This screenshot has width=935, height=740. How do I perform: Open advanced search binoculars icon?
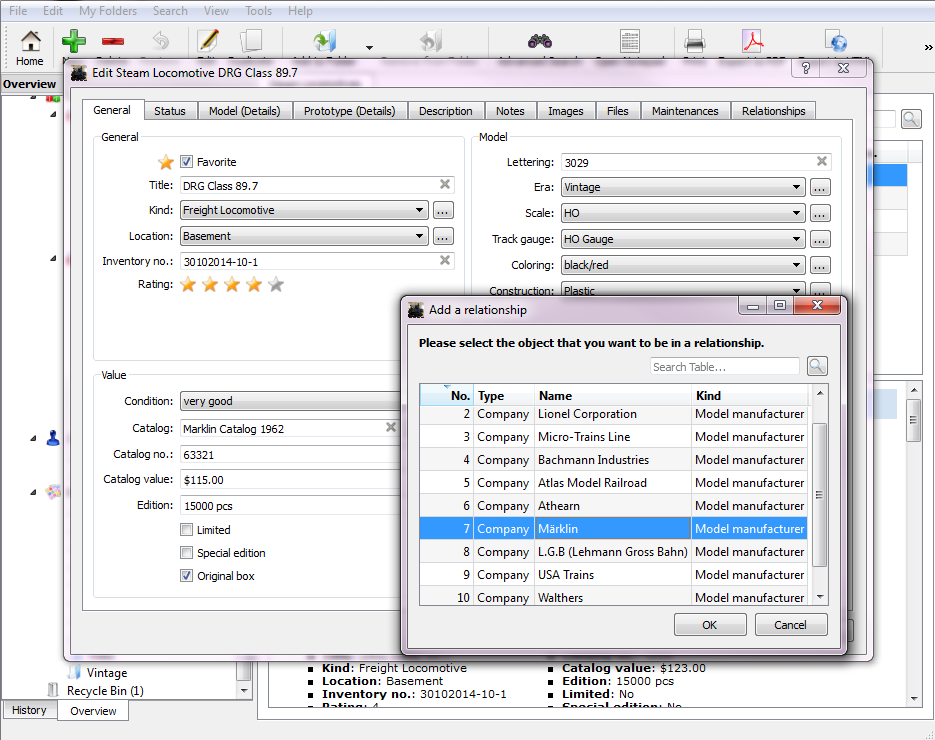coord(540,41)
